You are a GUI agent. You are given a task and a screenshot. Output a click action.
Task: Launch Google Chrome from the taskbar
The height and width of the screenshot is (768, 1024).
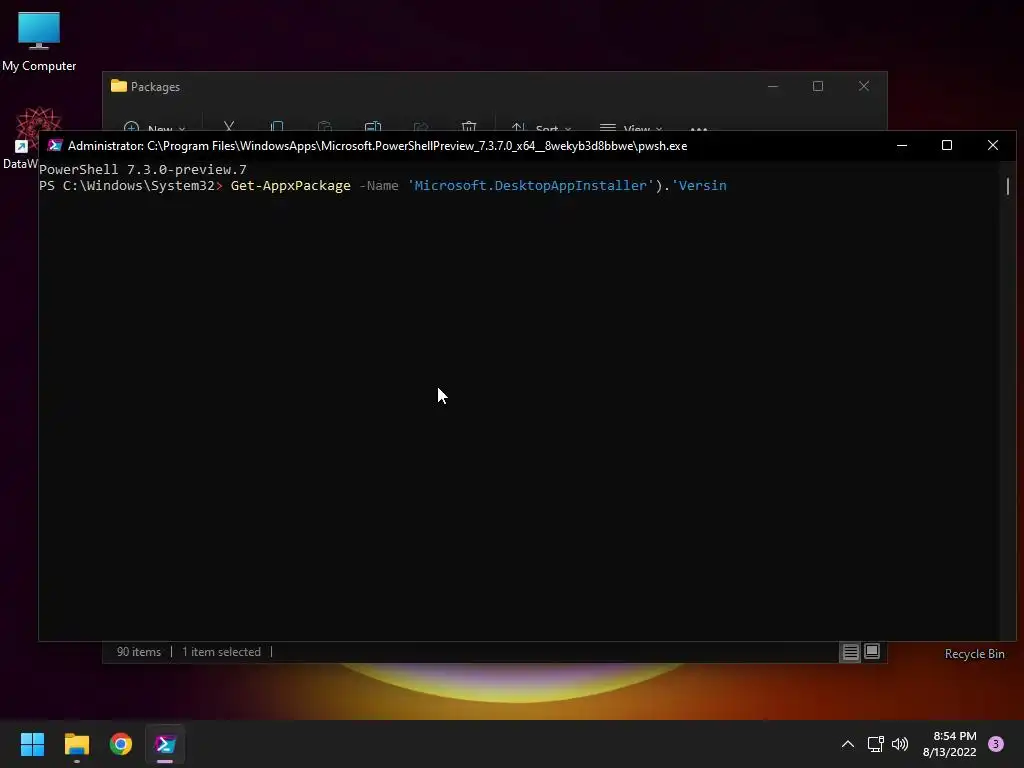[x=121, y=744]
